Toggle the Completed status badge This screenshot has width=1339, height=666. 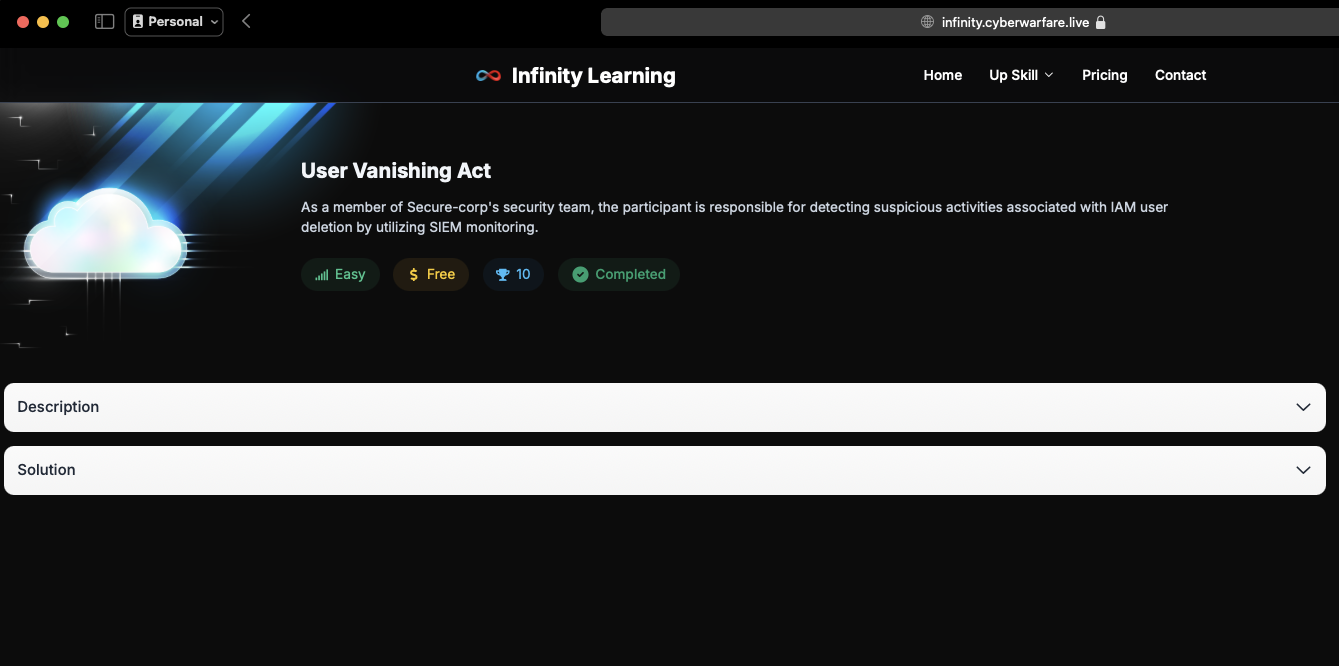[618, 274]
